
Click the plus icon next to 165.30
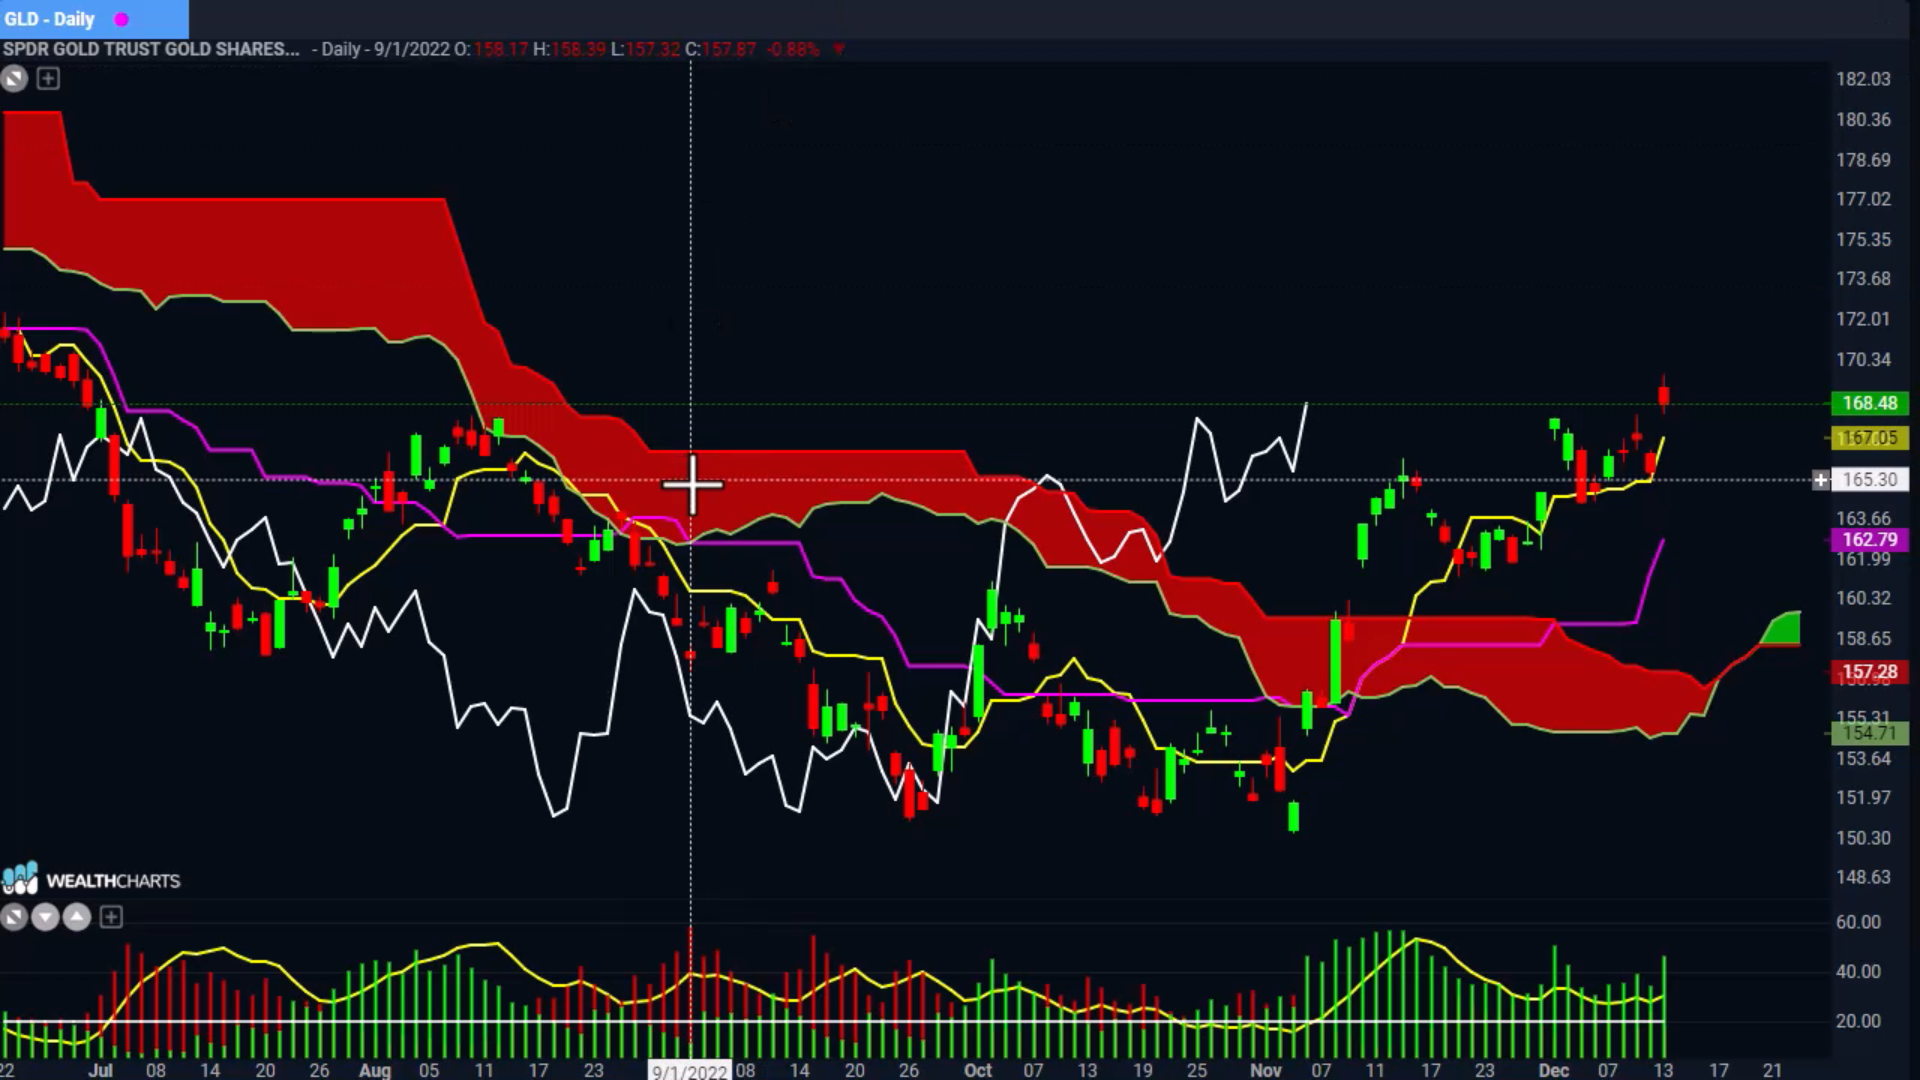(x=1821, y=480)
